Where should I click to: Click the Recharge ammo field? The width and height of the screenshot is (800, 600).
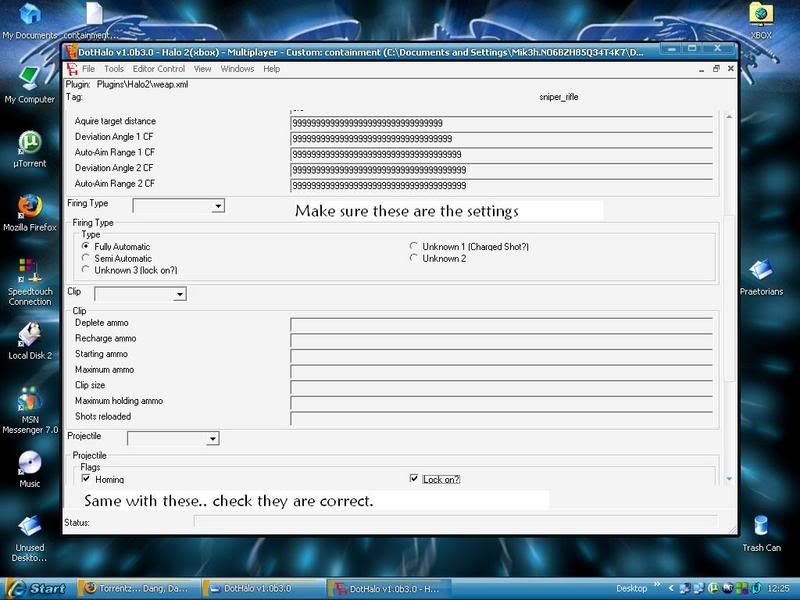(x=501, y=340)
